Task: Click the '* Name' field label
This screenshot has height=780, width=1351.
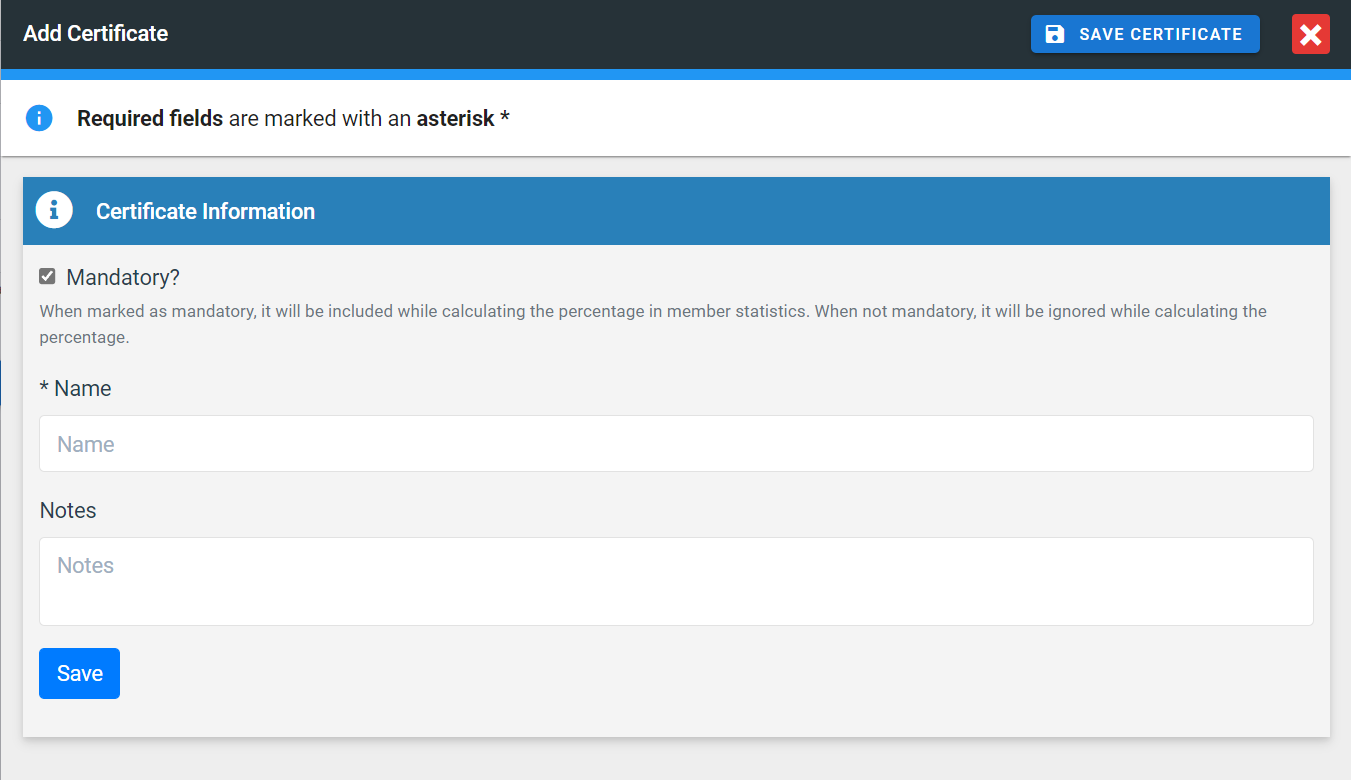Action: 76,388
